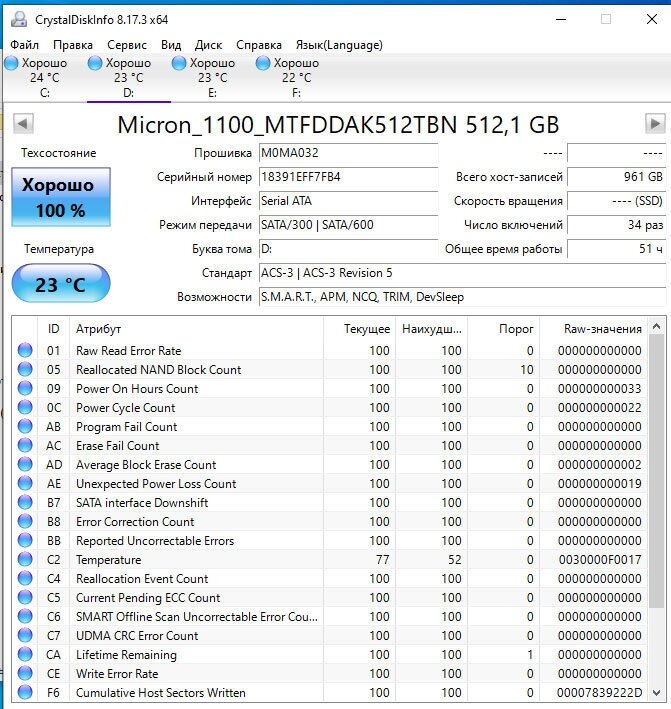Click the attribute list scrollbar thumb
This screenshot has height=709, width=671.
pos(657,471)
